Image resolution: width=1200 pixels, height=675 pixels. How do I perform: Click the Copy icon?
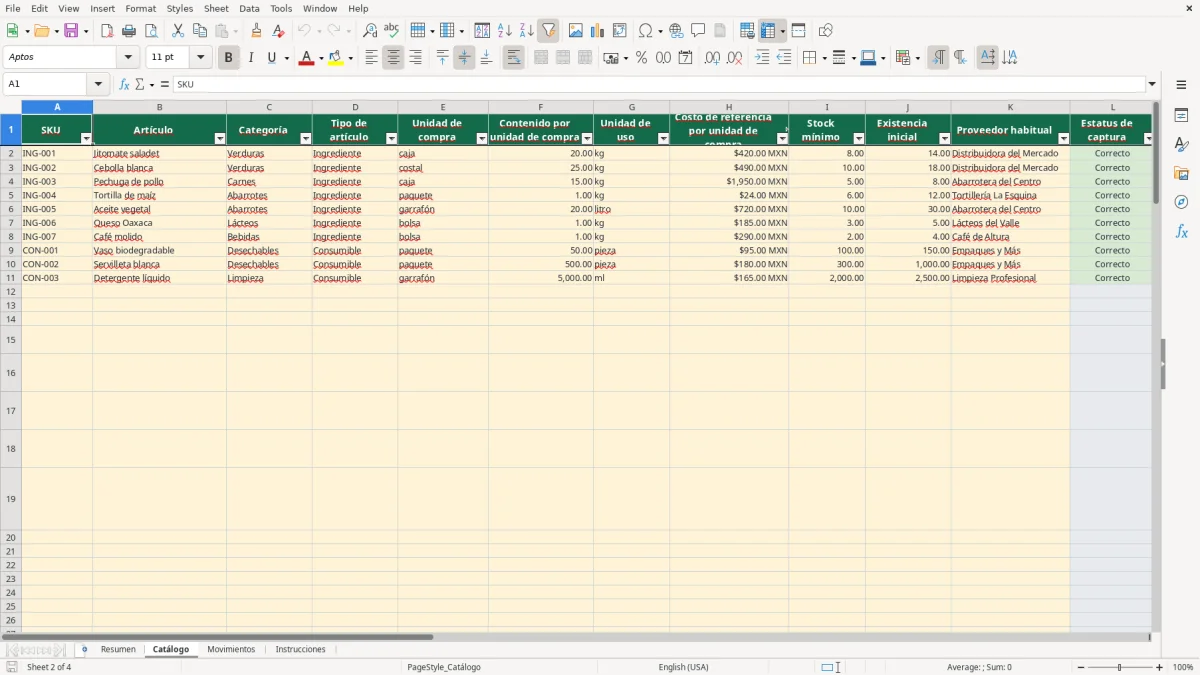(x=200, y=31)
